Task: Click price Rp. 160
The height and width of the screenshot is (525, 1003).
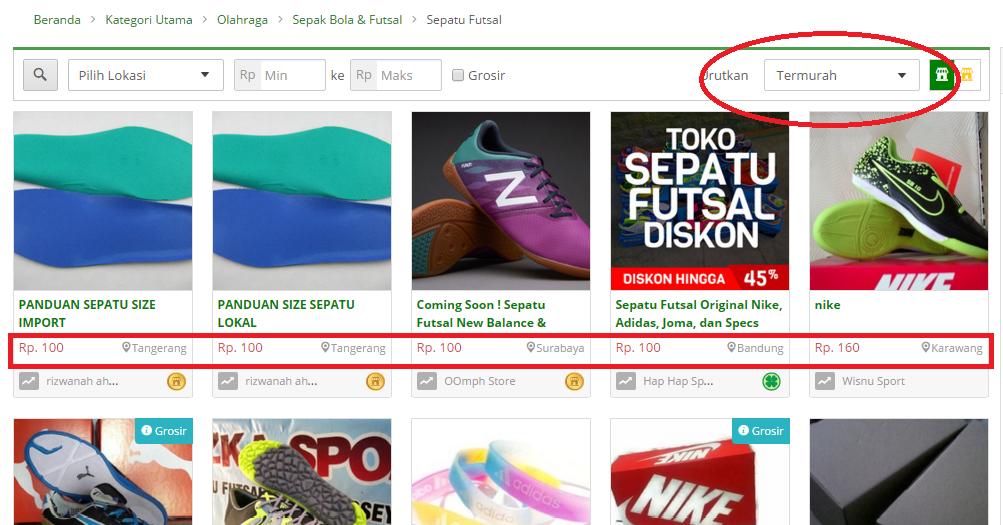Action: [837, 347]
